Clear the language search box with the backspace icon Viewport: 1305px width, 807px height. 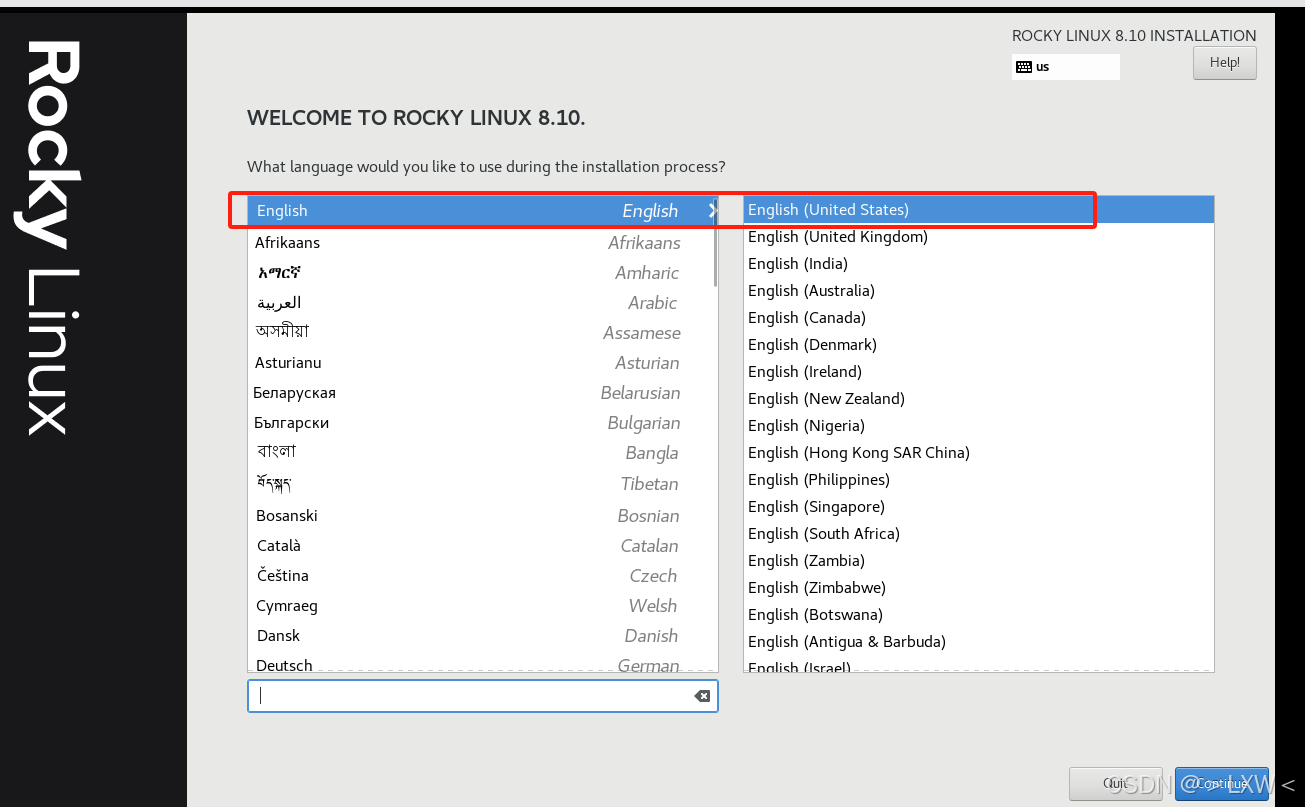tap(702, 696)
